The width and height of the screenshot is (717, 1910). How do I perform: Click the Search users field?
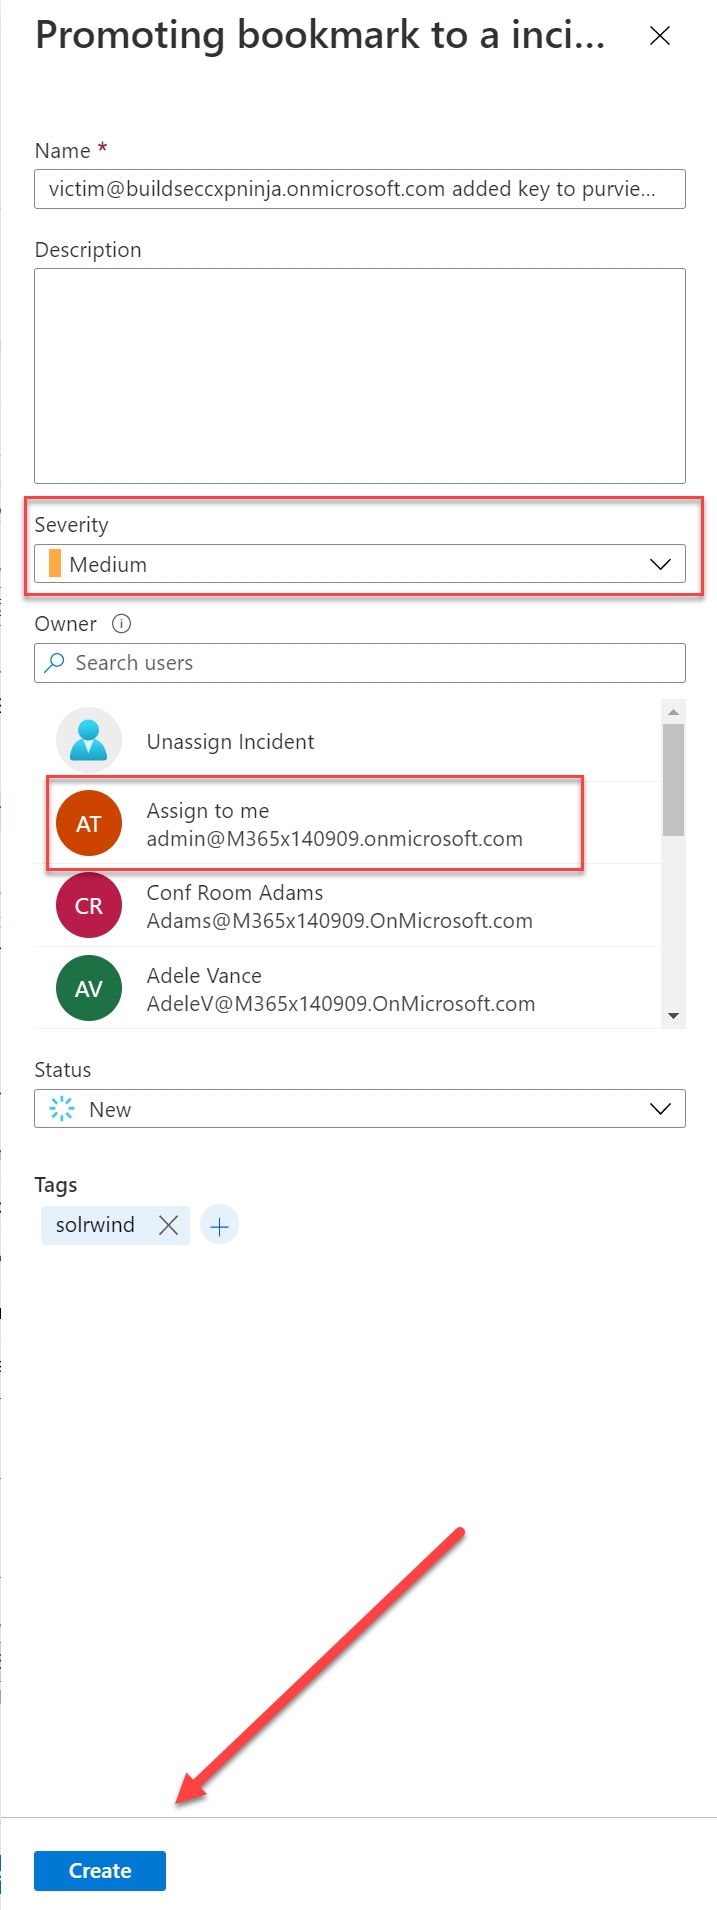click(370, 663)
